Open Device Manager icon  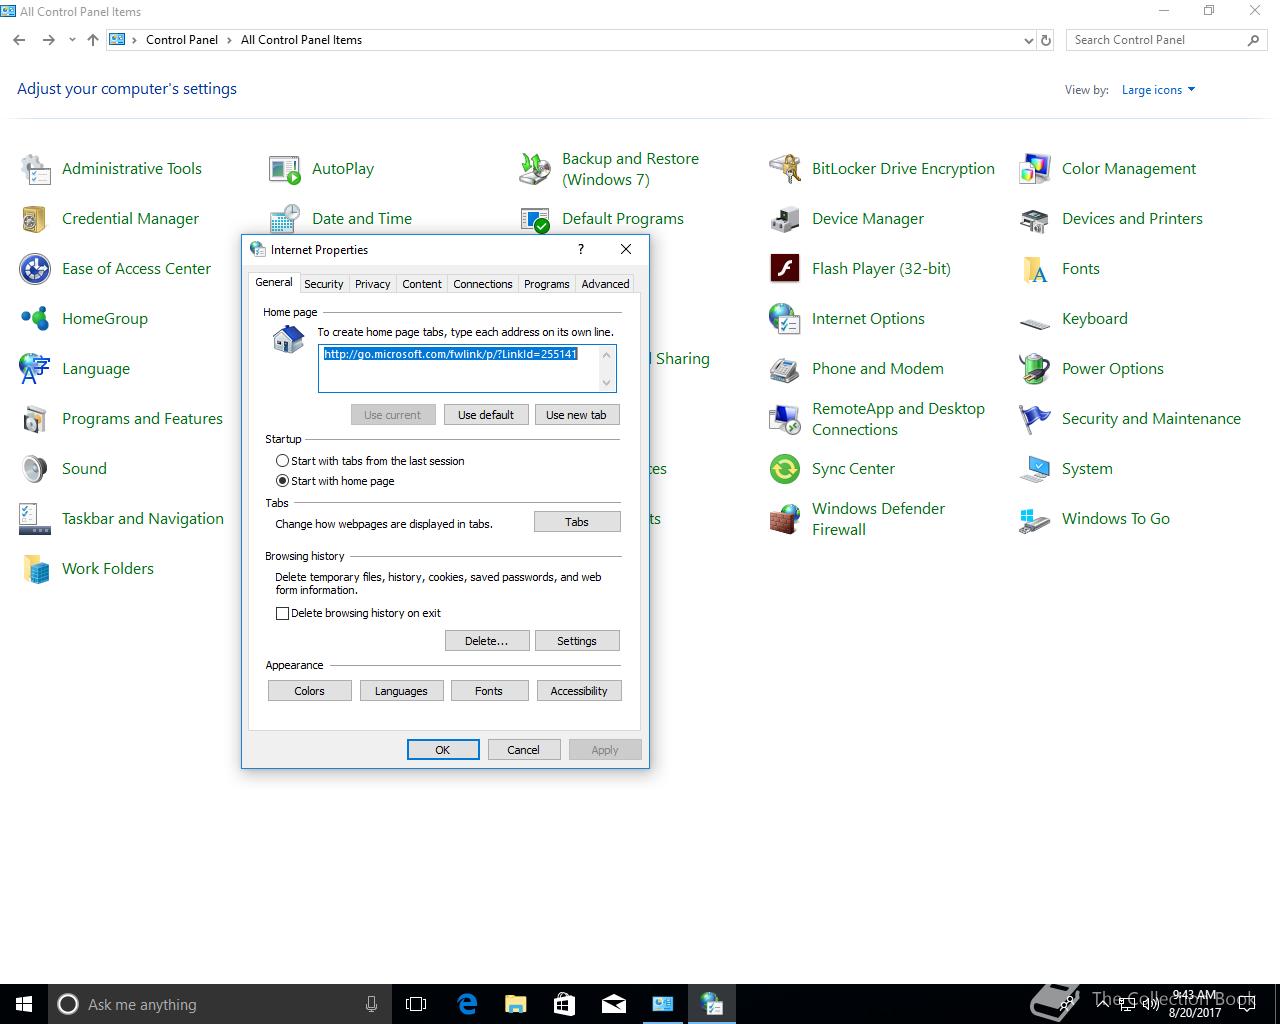785,219
